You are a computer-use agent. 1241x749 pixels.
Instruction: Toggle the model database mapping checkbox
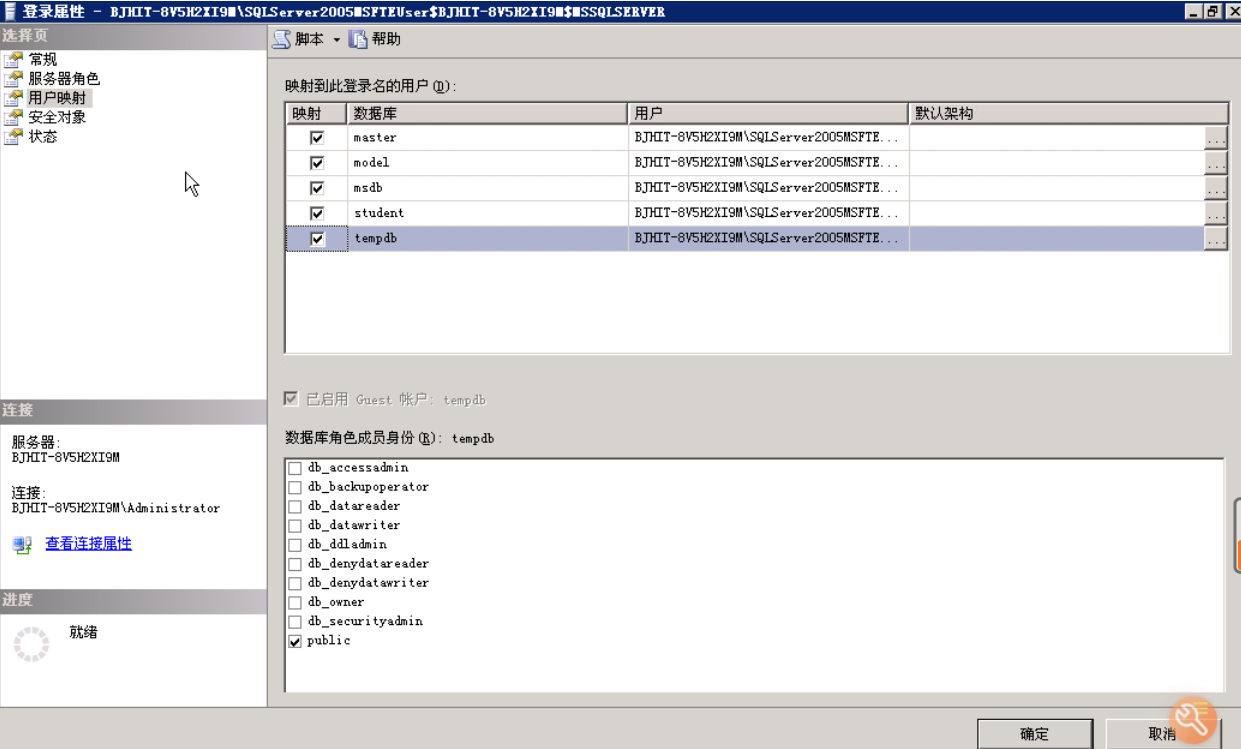[317, 163]
